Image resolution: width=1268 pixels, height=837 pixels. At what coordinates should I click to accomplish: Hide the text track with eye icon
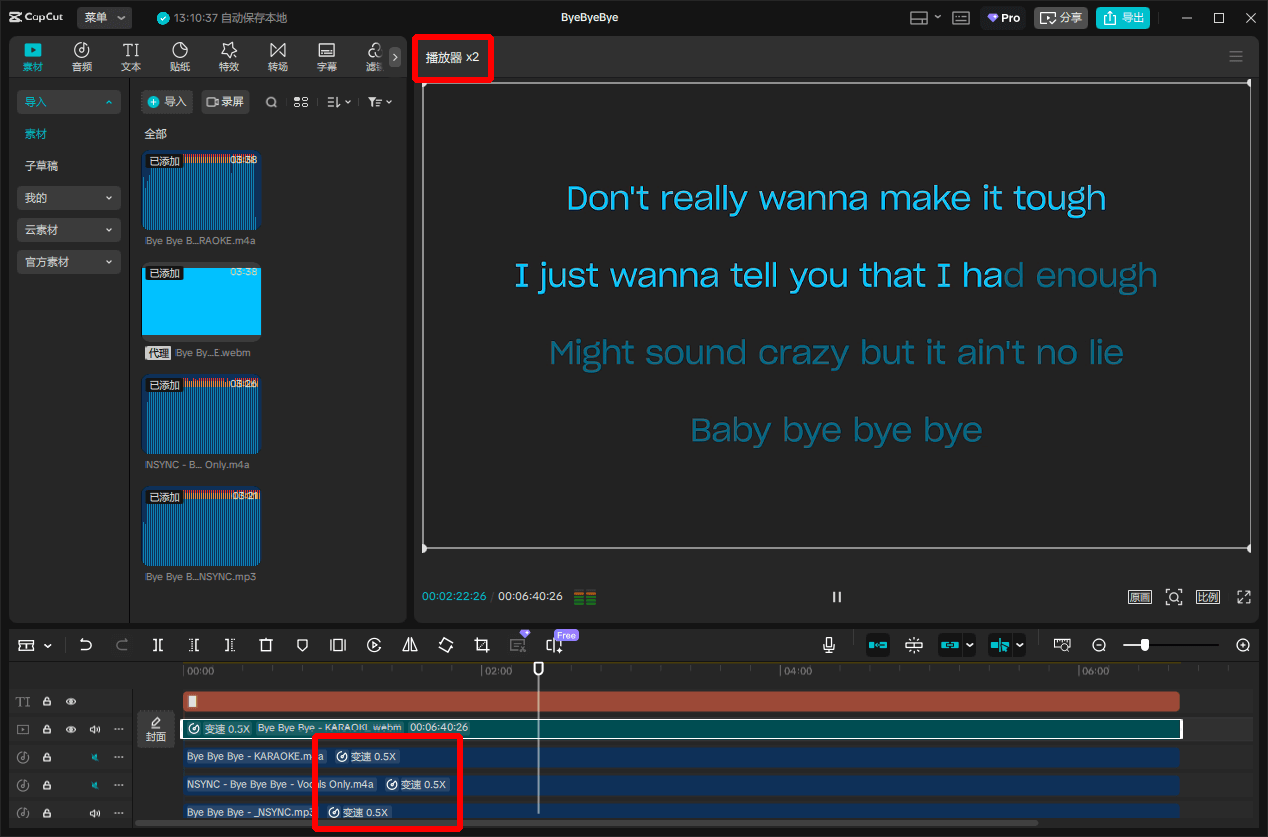click(x=71, y=702)
